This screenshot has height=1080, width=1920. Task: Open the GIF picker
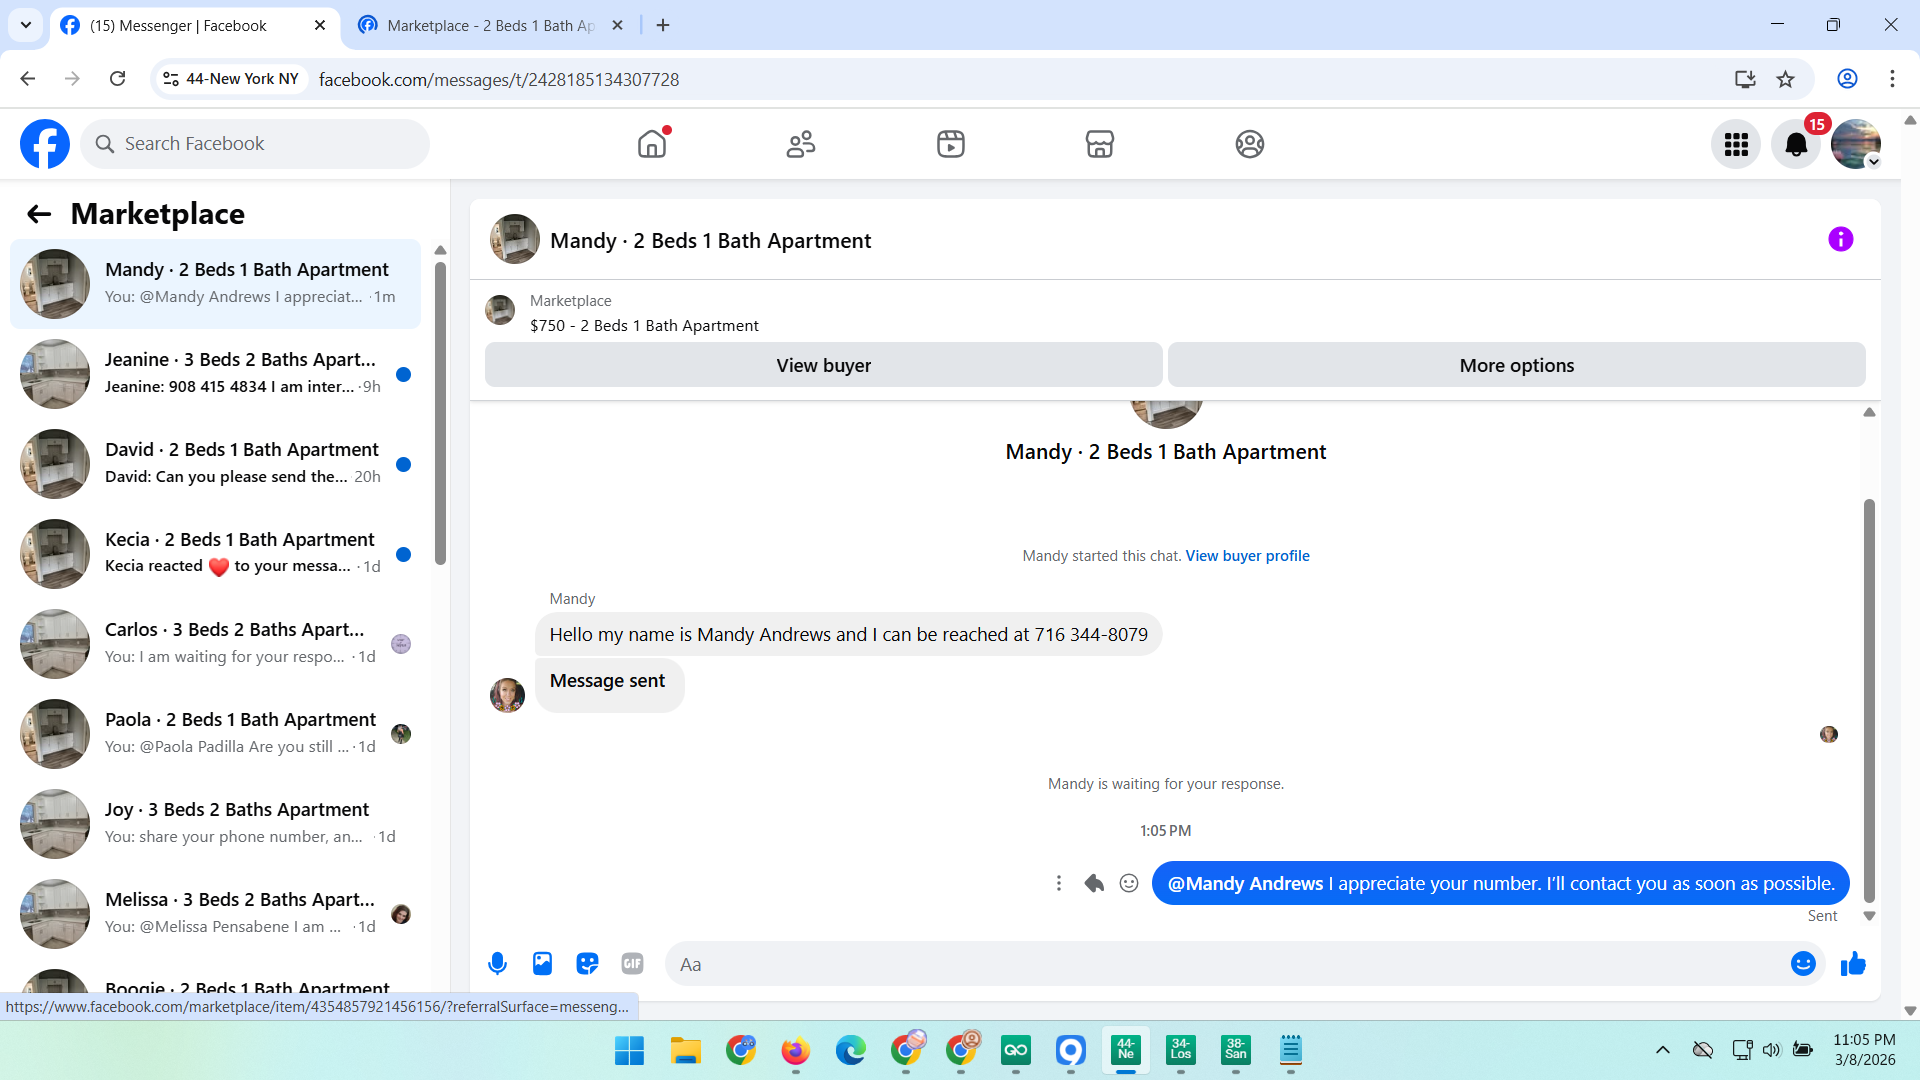point(632,964)
